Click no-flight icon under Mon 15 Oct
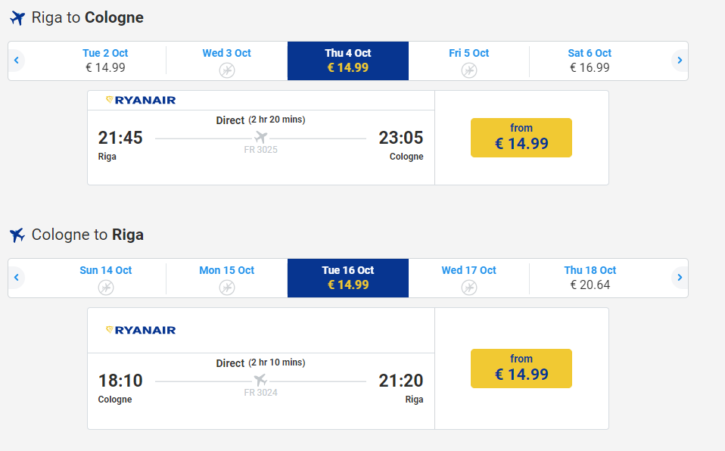This screenshot has width=725, height=451. [x=227, y=287]
